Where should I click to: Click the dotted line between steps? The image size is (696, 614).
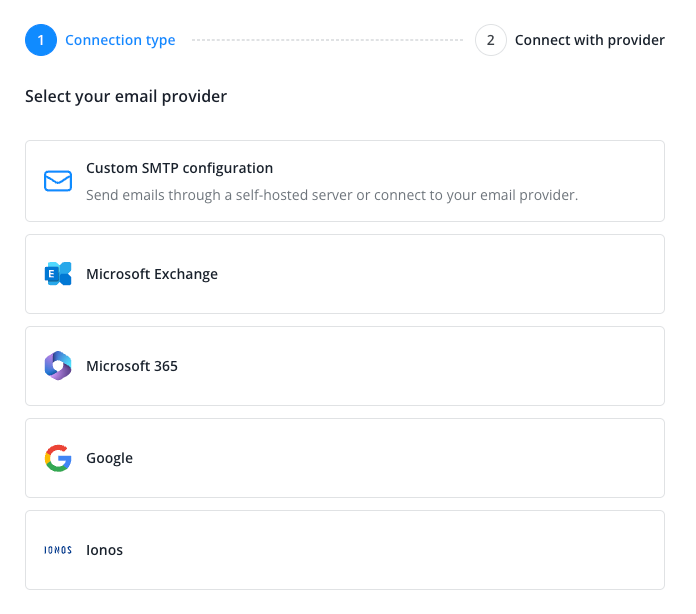(x=327, y=41)
